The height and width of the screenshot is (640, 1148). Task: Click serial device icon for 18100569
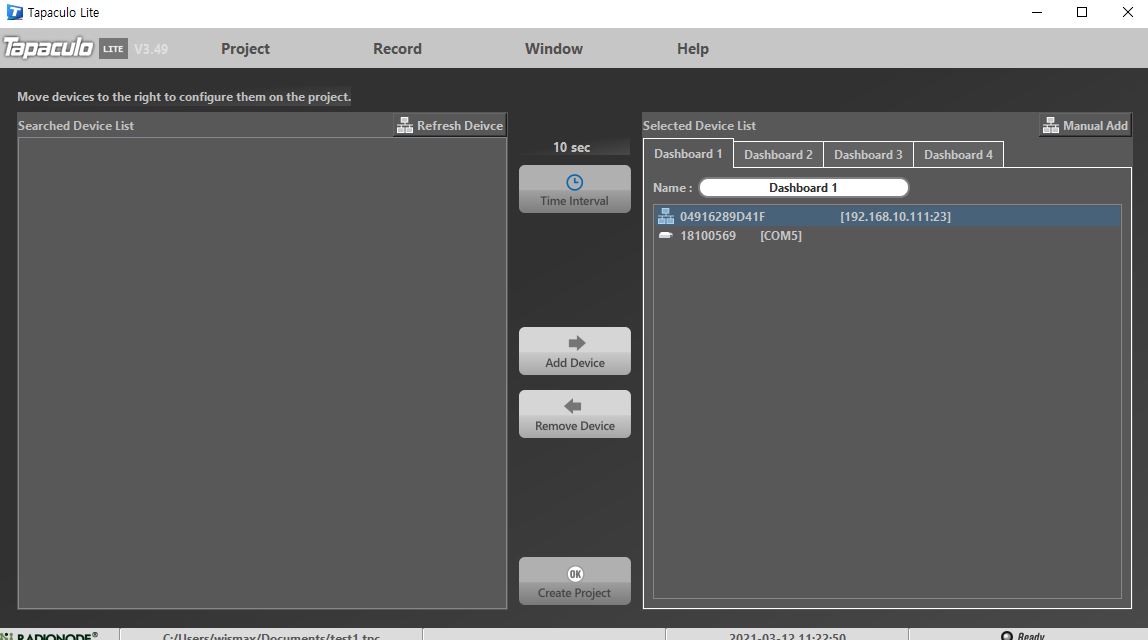(x=666, y=235)
